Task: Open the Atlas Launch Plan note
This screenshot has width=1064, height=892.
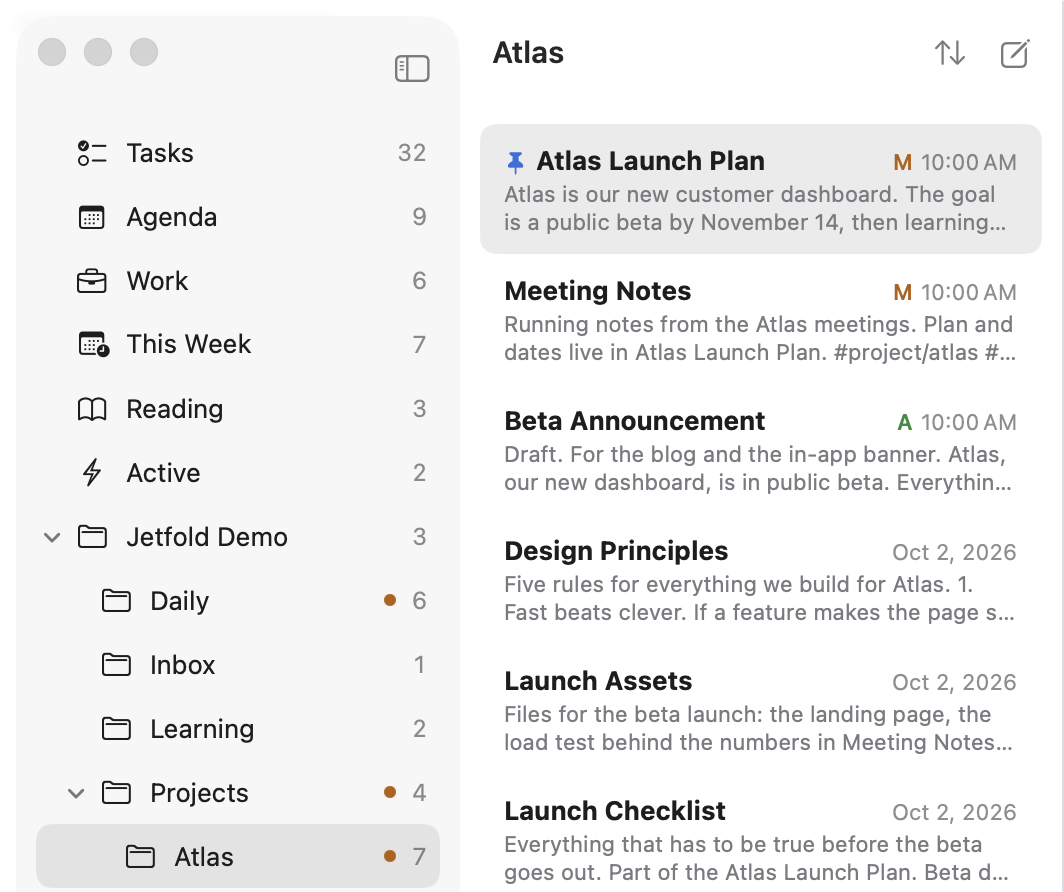Action: [761, 189]
